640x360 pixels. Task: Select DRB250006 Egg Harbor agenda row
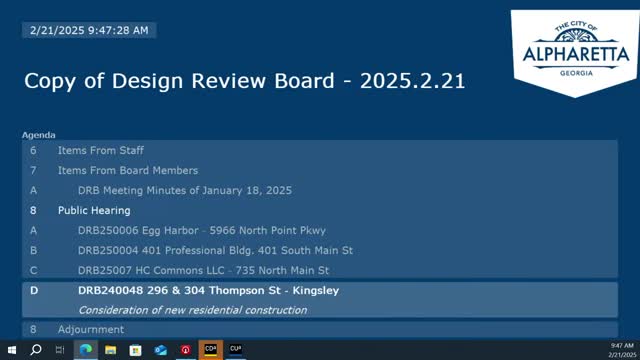[320, 230]
